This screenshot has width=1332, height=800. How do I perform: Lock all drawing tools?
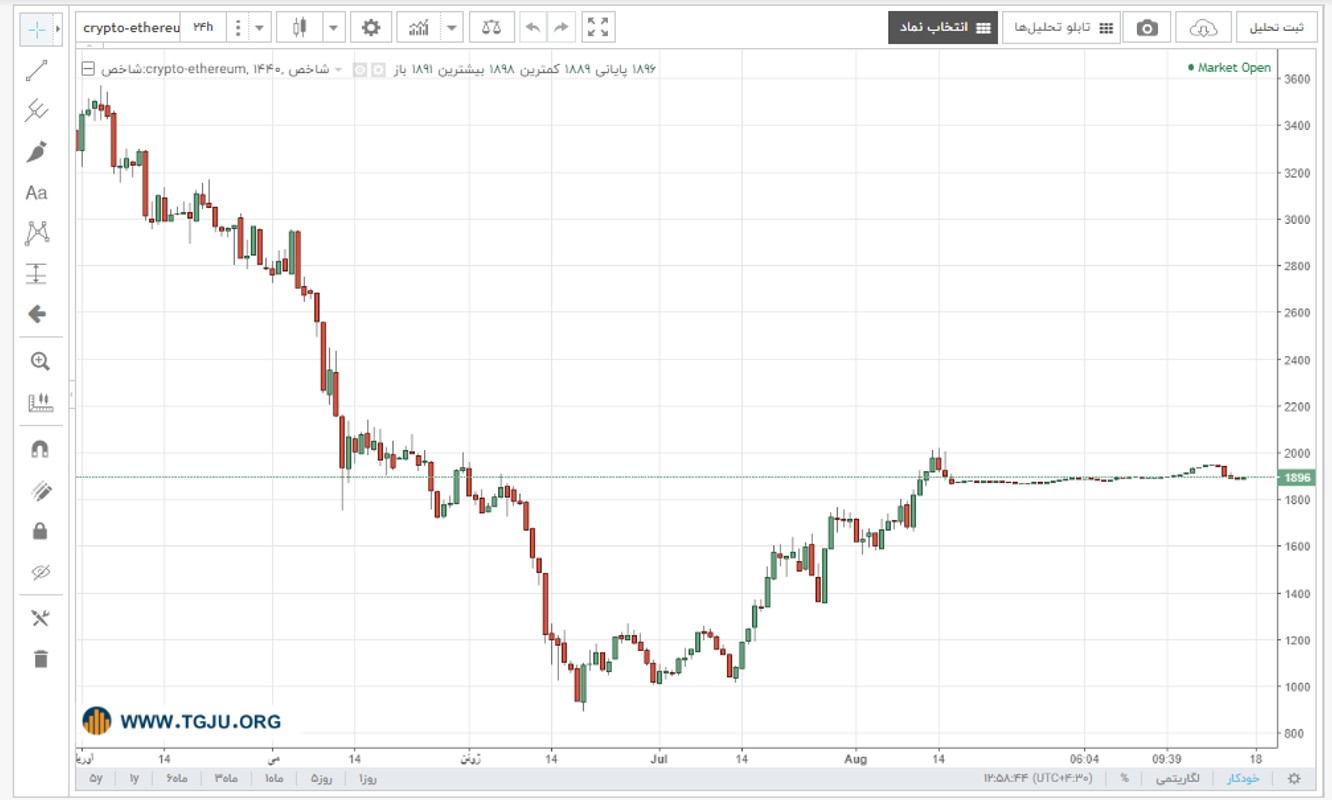[x=40, y=531]
